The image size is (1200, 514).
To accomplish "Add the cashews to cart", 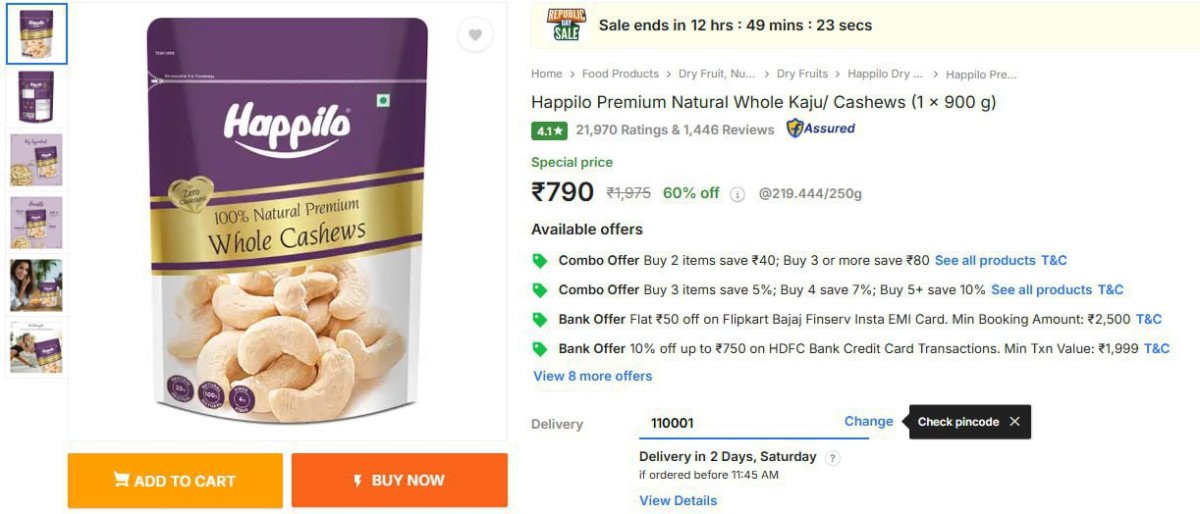I will pyautogui.click(x=175, y=481).
